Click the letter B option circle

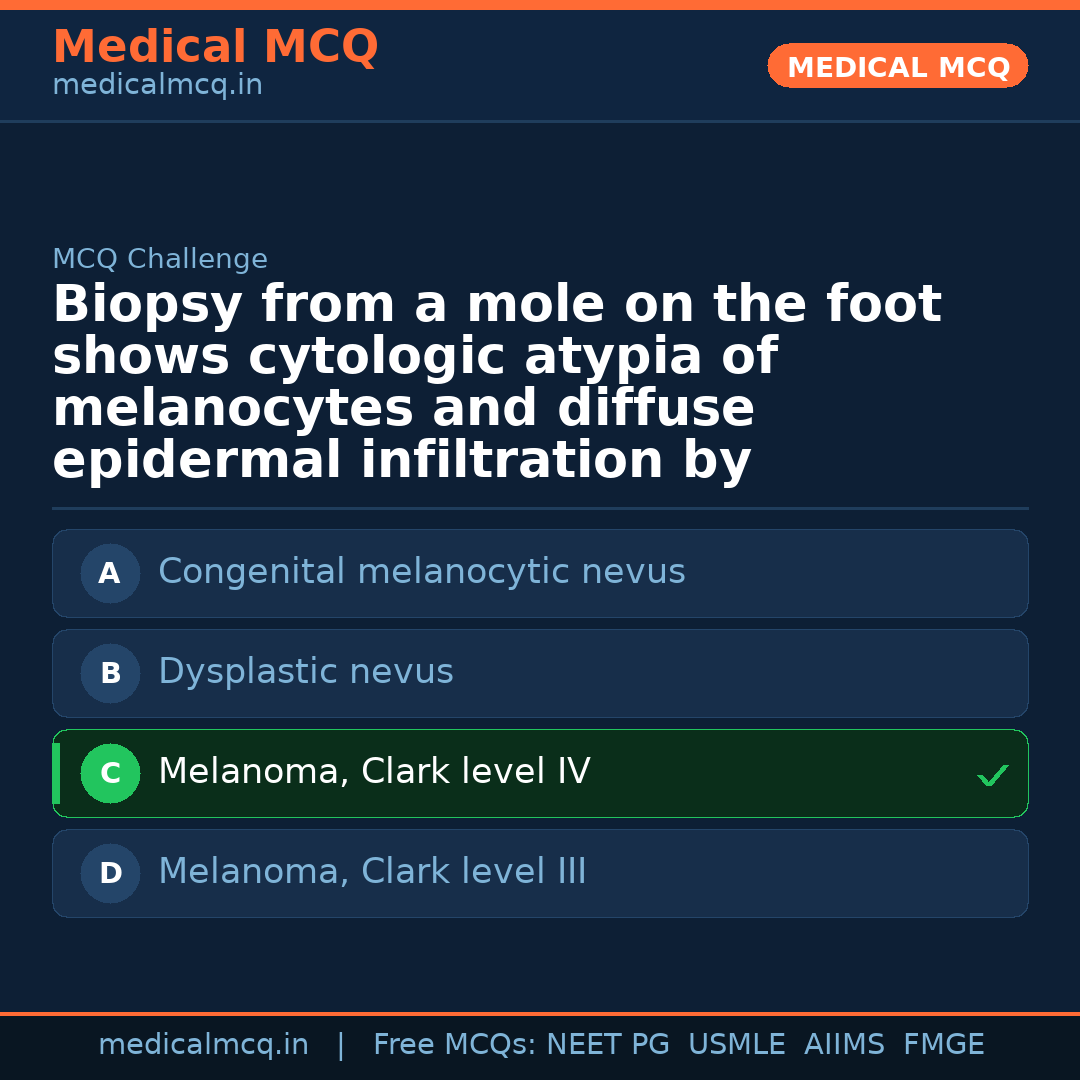coord(110,673)
